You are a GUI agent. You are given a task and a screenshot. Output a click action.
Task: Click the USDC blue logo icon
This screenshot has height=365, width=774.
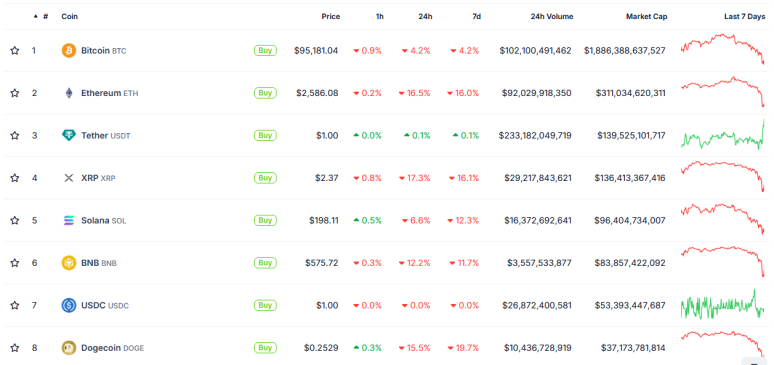pyautogui.click(x=69, y=305)
